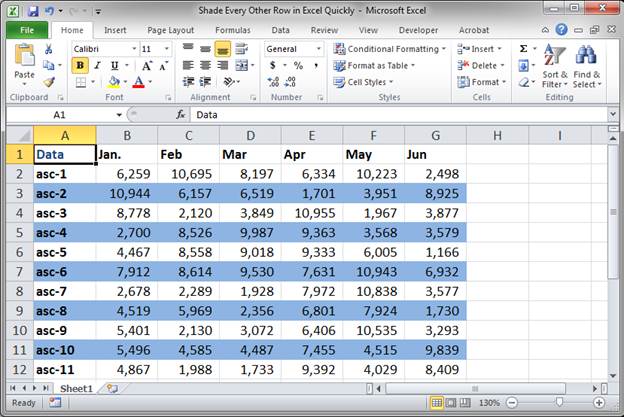Align text left

[x=188, y=65]
